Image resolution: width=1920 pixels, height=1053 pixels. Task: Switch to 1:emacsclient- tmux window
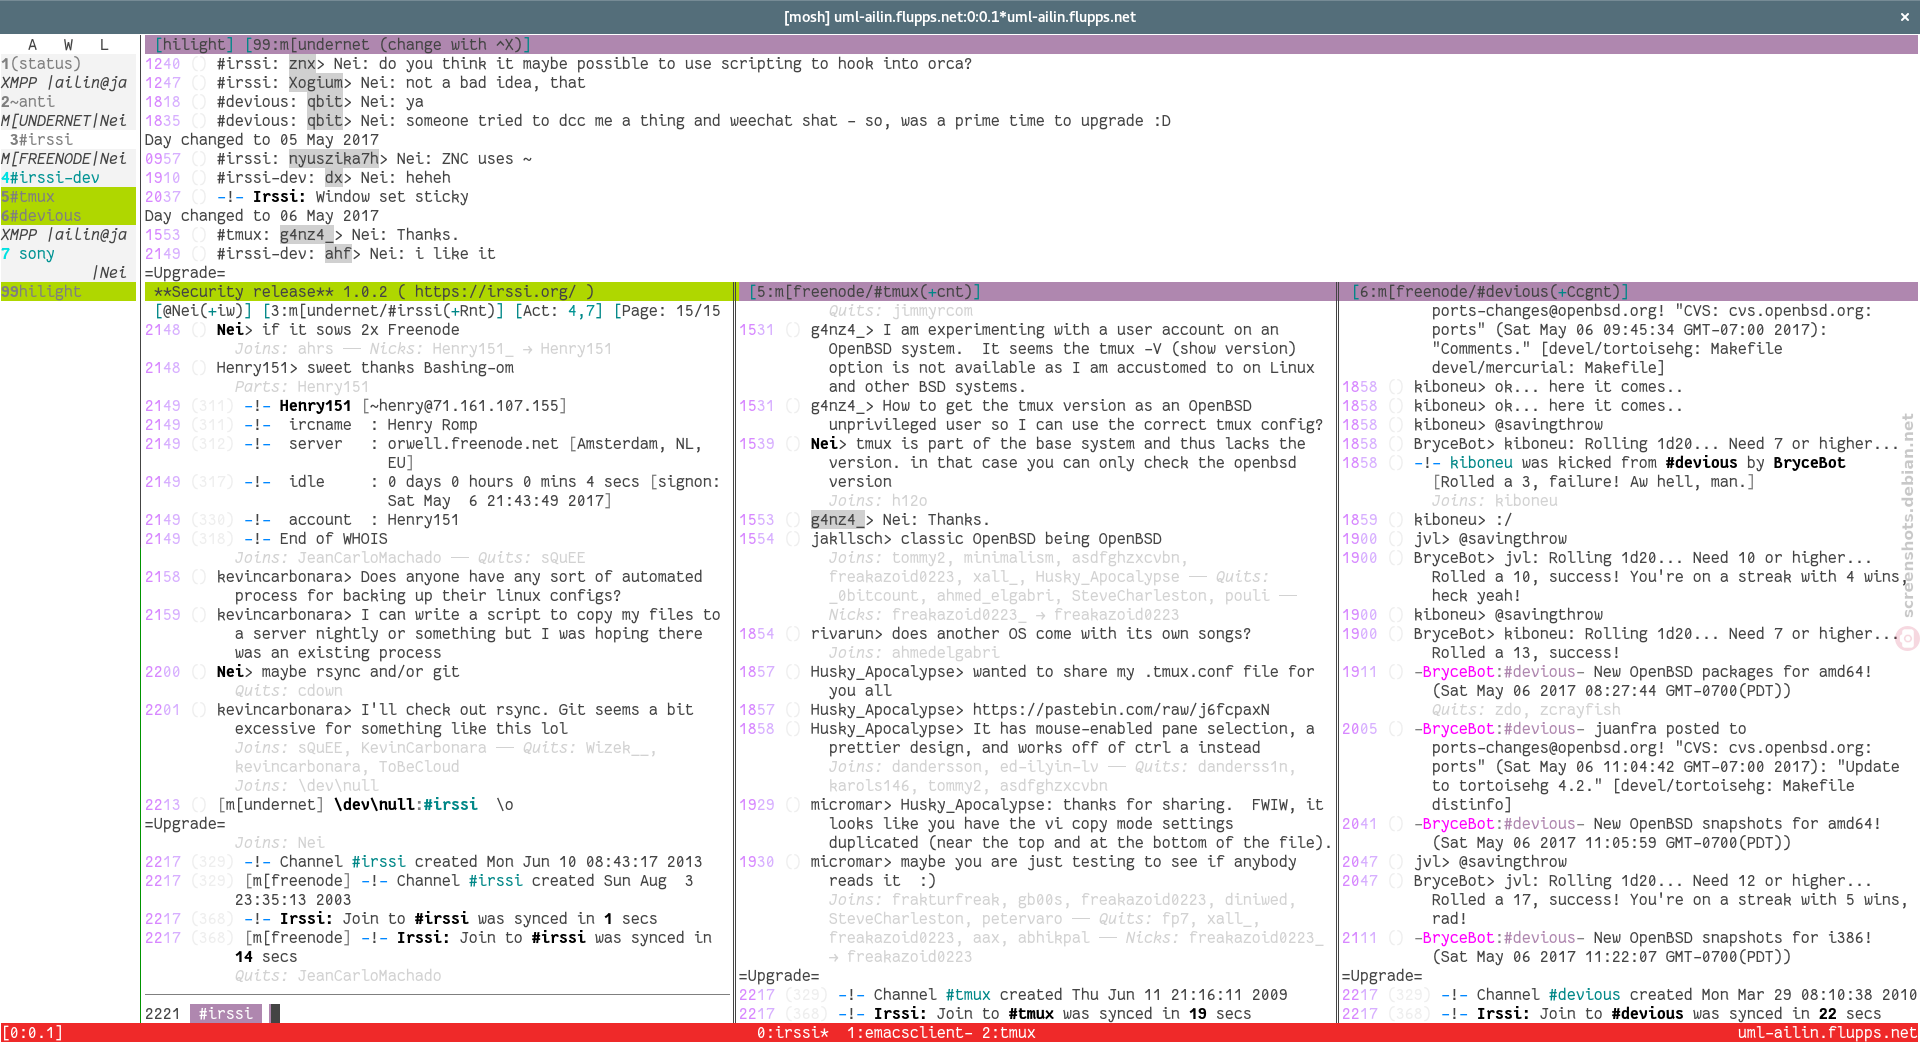coord(910,1033)
